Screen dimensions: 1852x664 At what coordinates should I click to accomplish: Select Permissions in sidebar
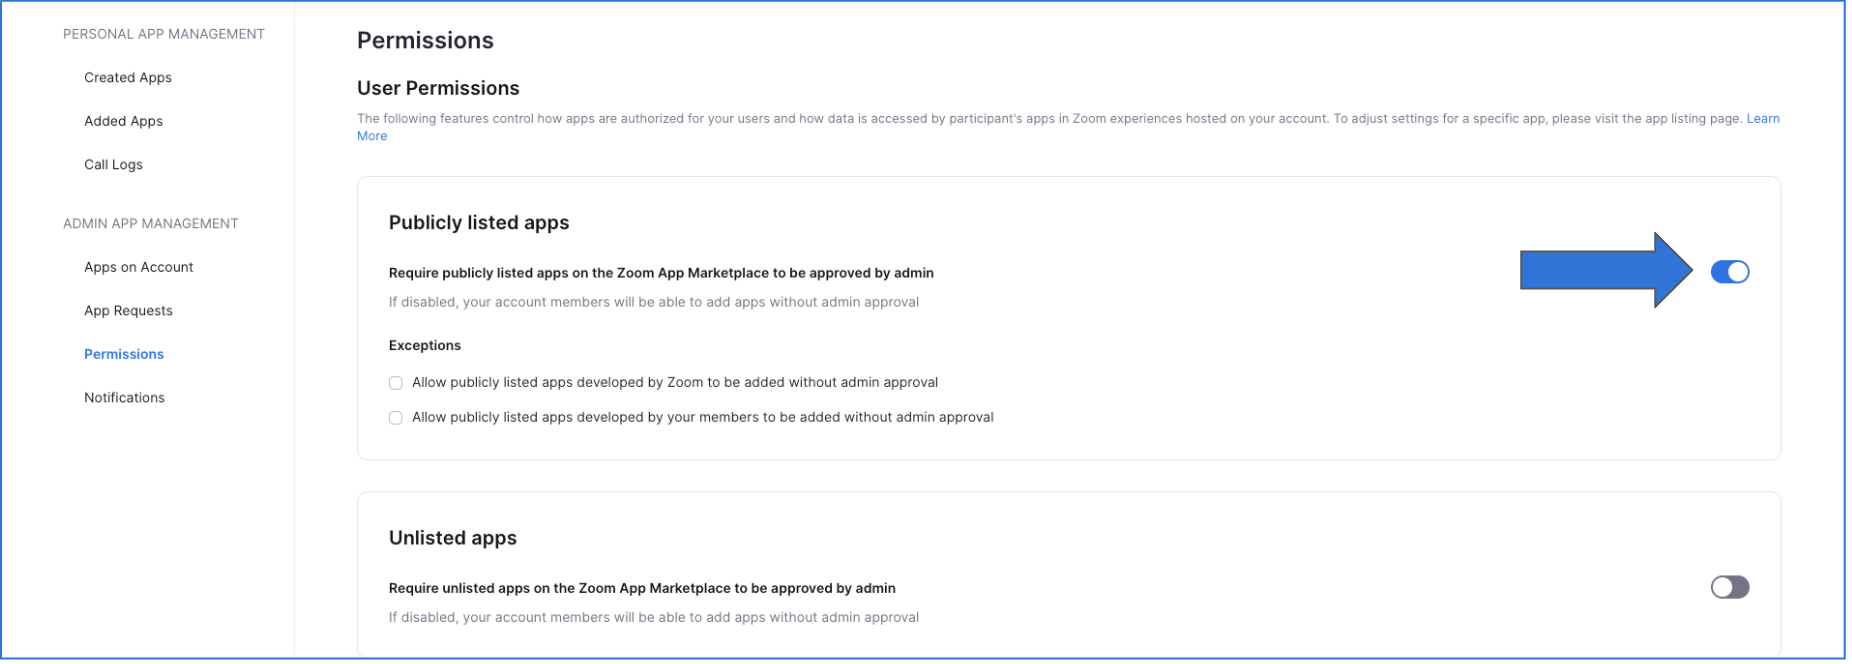tap(124, 354)
